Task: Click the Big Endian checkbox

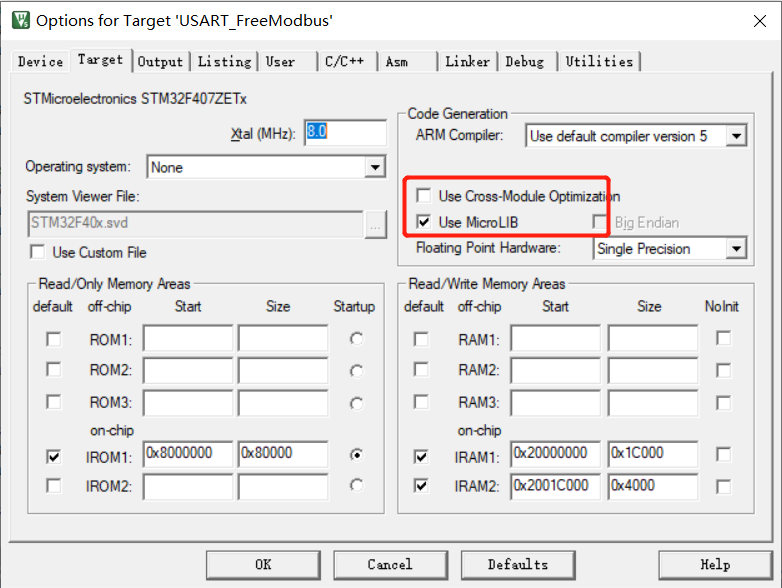Action: click(x=599, y=222)
